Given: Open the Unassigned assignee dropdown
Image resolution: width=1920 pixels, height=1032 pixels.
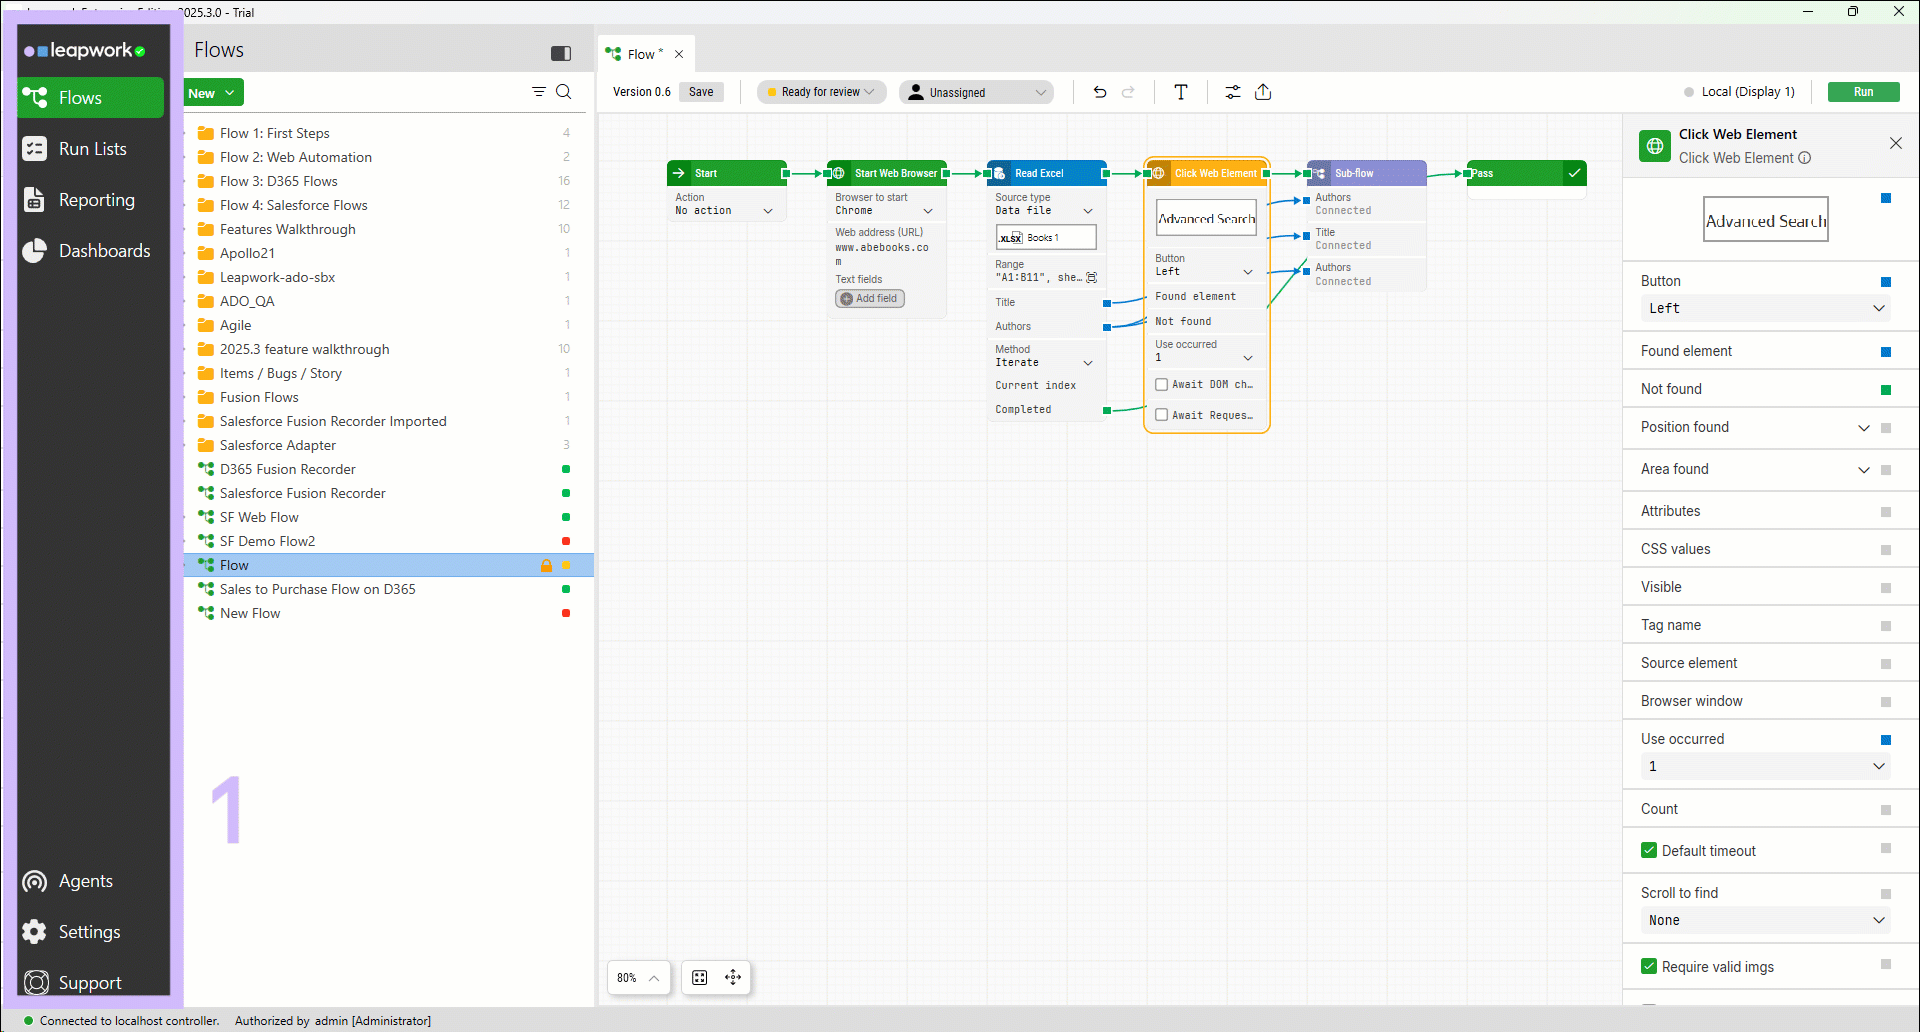Looking at the screenshot, I should [x=976, y=92].
